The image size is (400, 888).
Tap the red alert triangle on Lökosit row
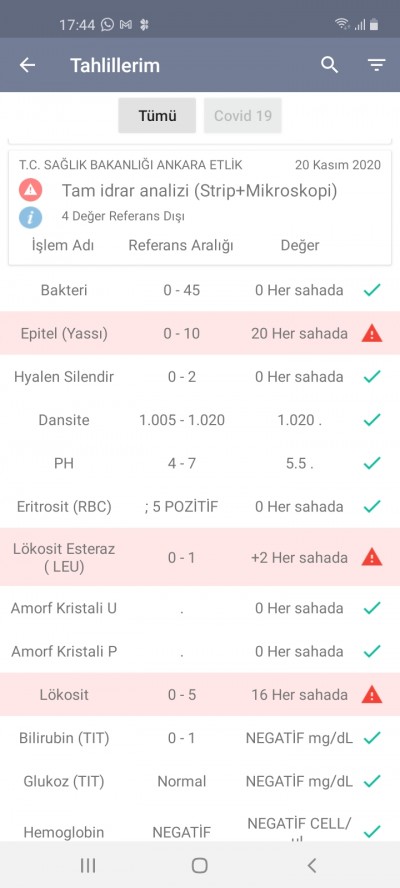click(372, 694)
